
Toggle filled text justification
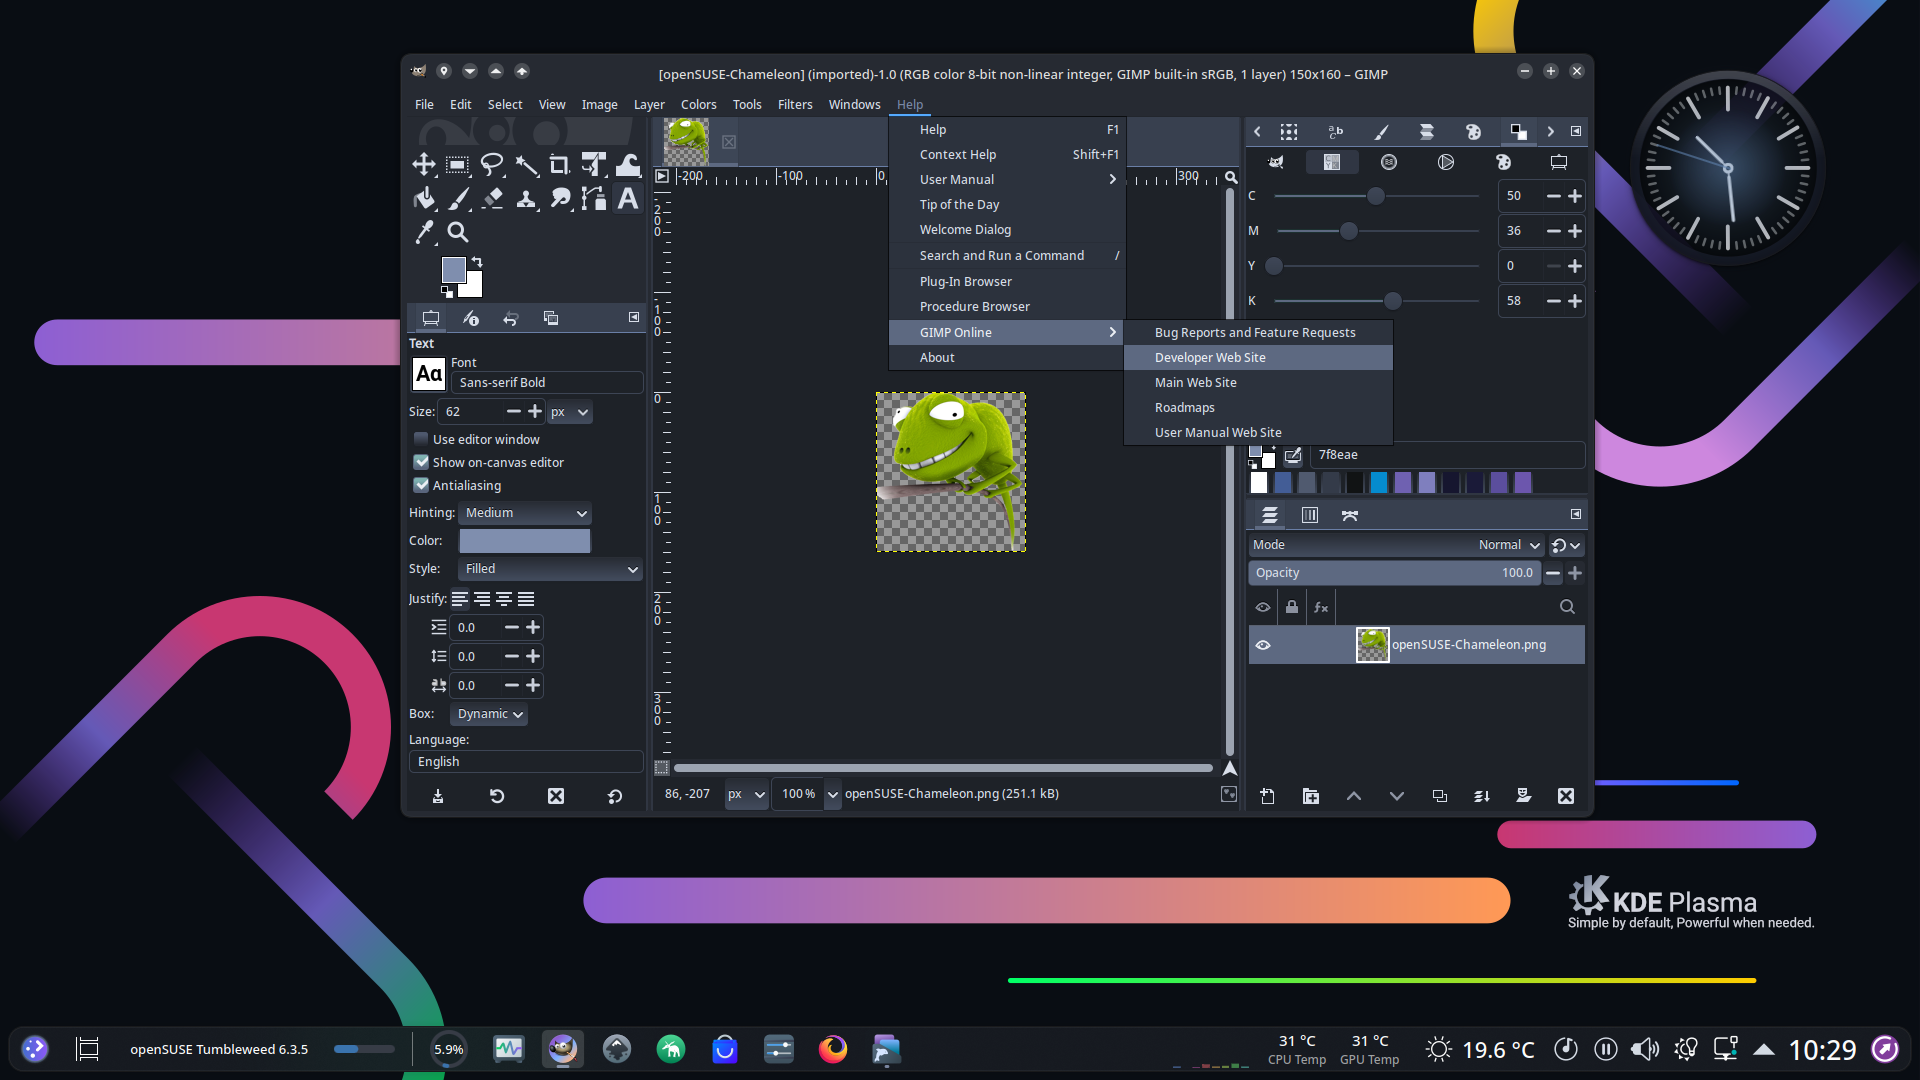click(x=526, y=599)
